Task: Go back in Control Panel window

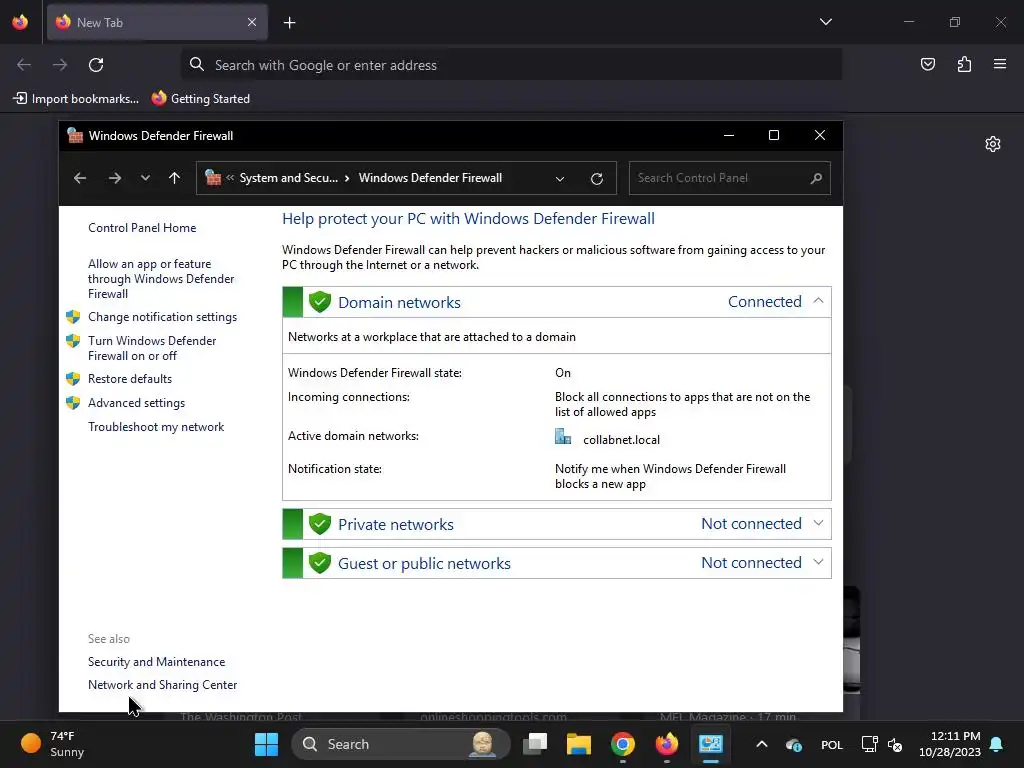Action: (80, 178)
